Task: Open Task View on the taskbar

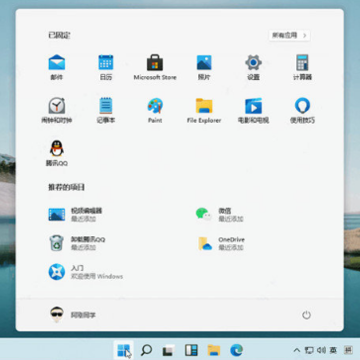Action: [x=169, y=350]
